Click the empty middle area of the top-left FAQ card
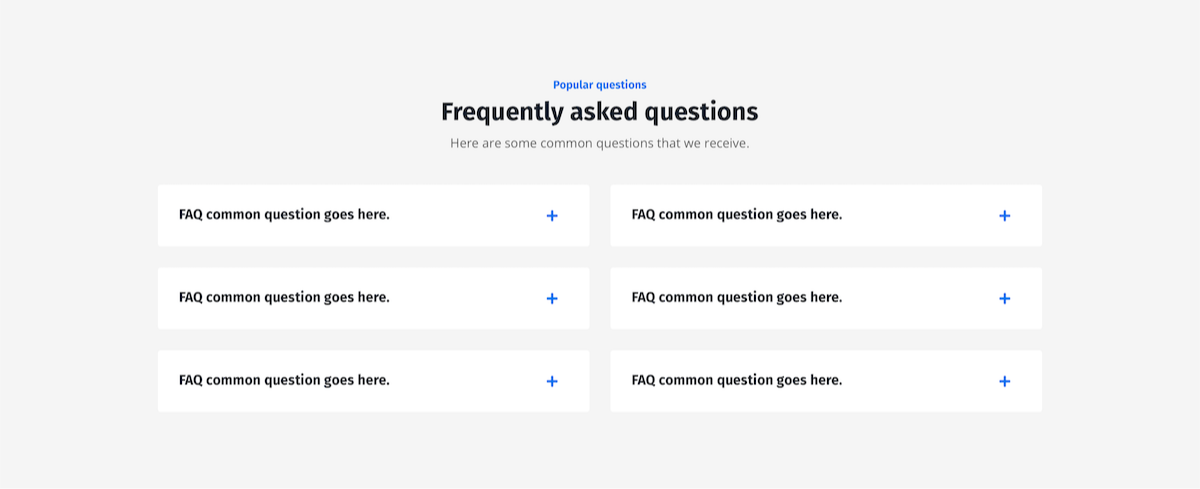The image size is (1200, 489). (465, 216)
